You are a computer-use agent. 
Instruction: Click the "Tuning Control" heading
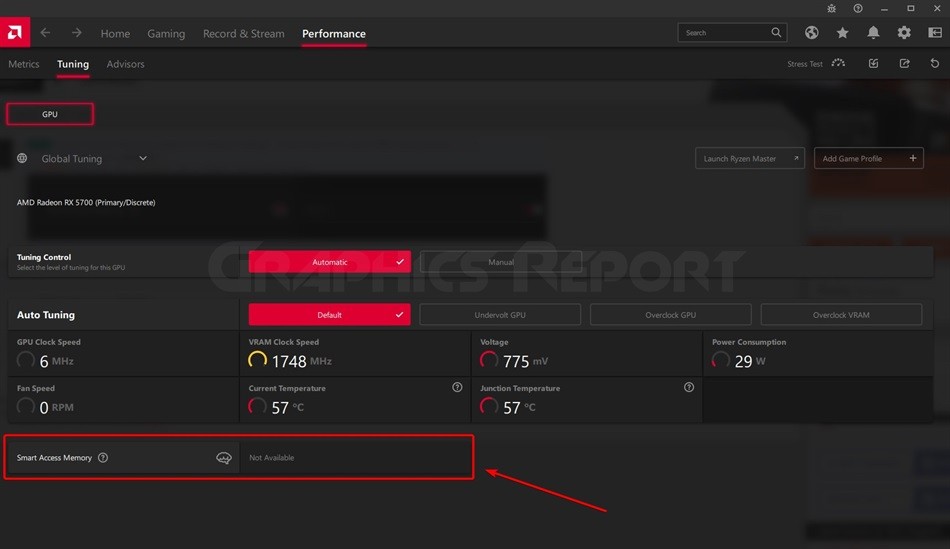click(44, 257)
